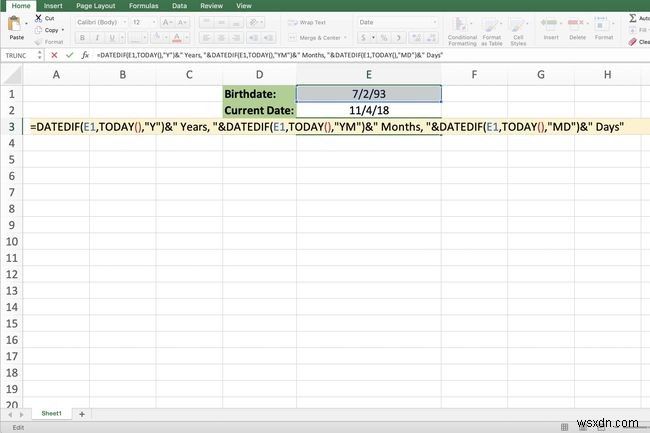
Task: Select the Sheet1 tab
Action: 51,414
